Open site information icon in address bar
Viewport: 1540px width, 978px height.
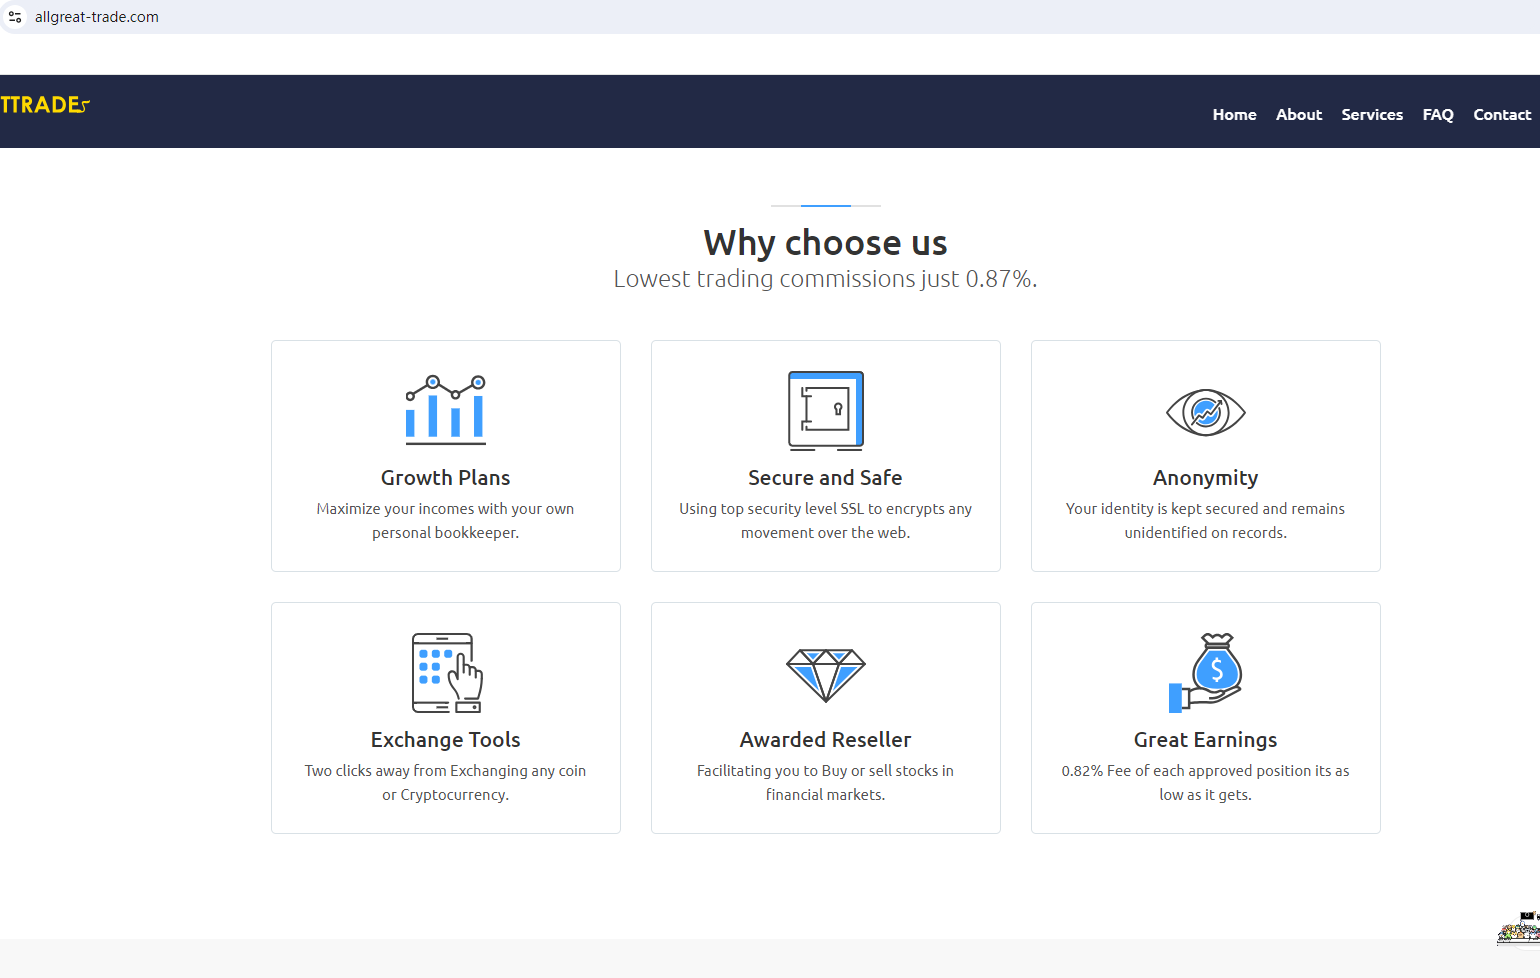tap(15, 17)
